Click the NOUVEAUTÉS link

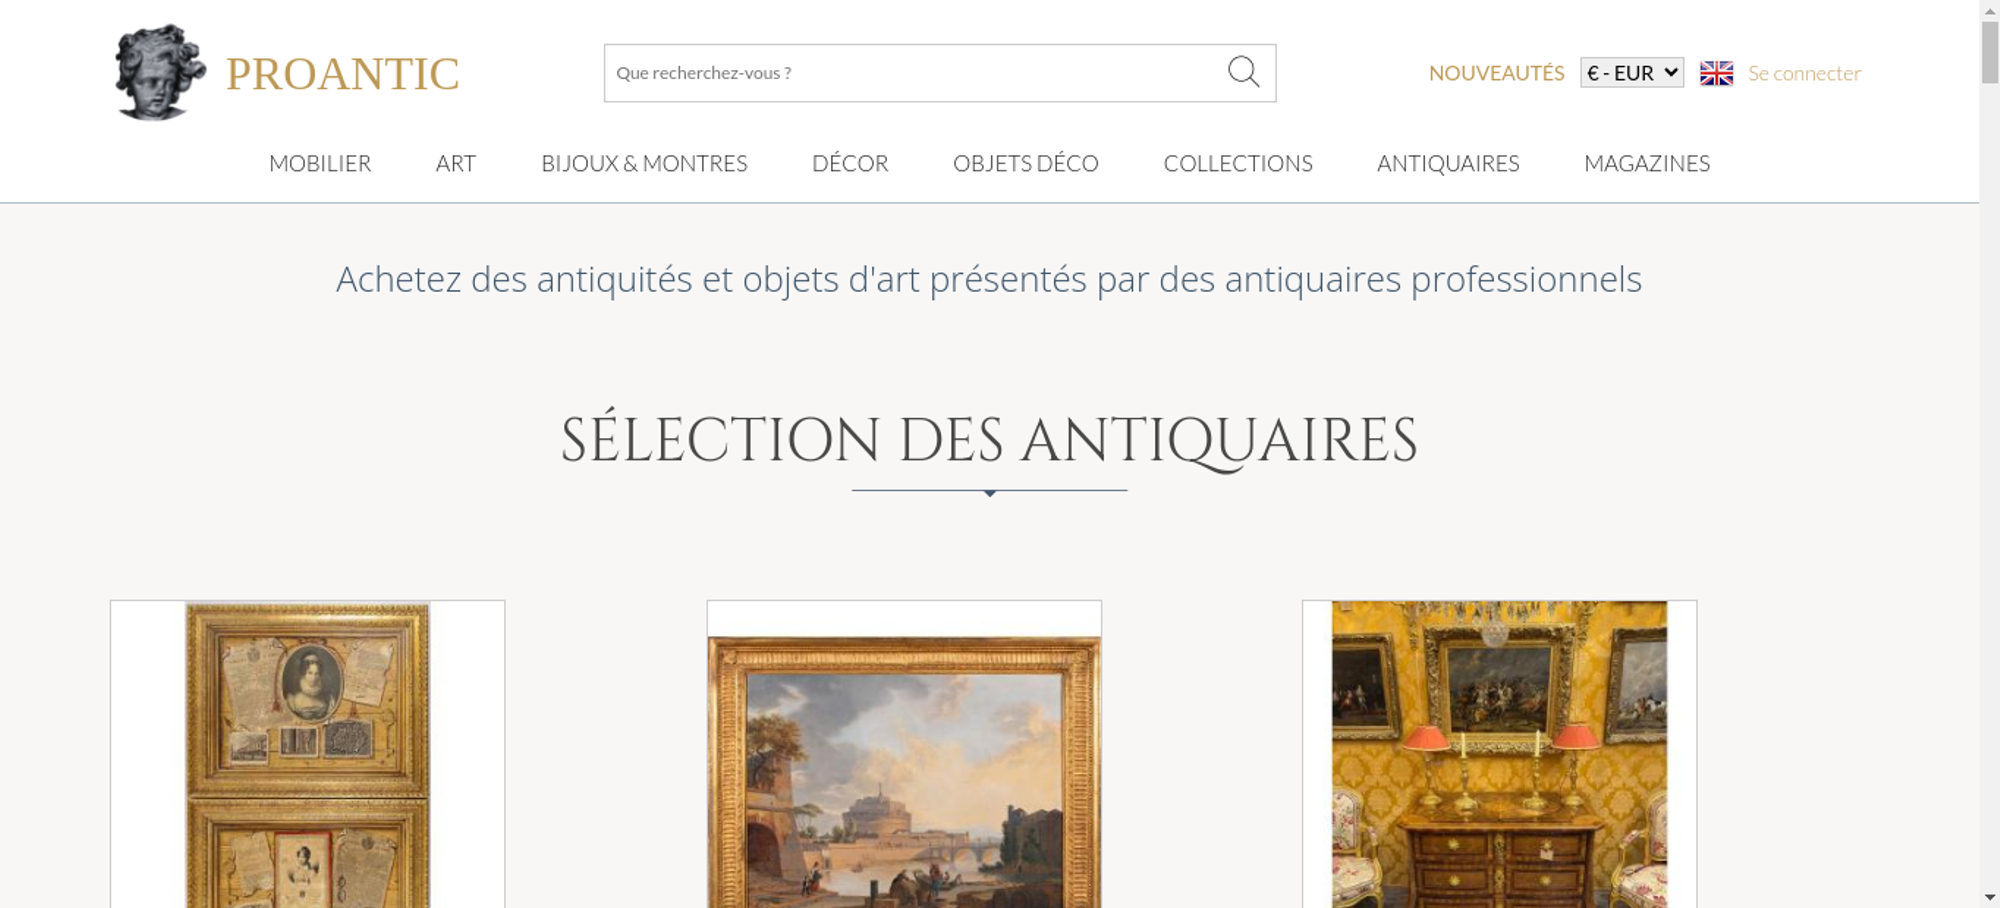[1496, 73]
